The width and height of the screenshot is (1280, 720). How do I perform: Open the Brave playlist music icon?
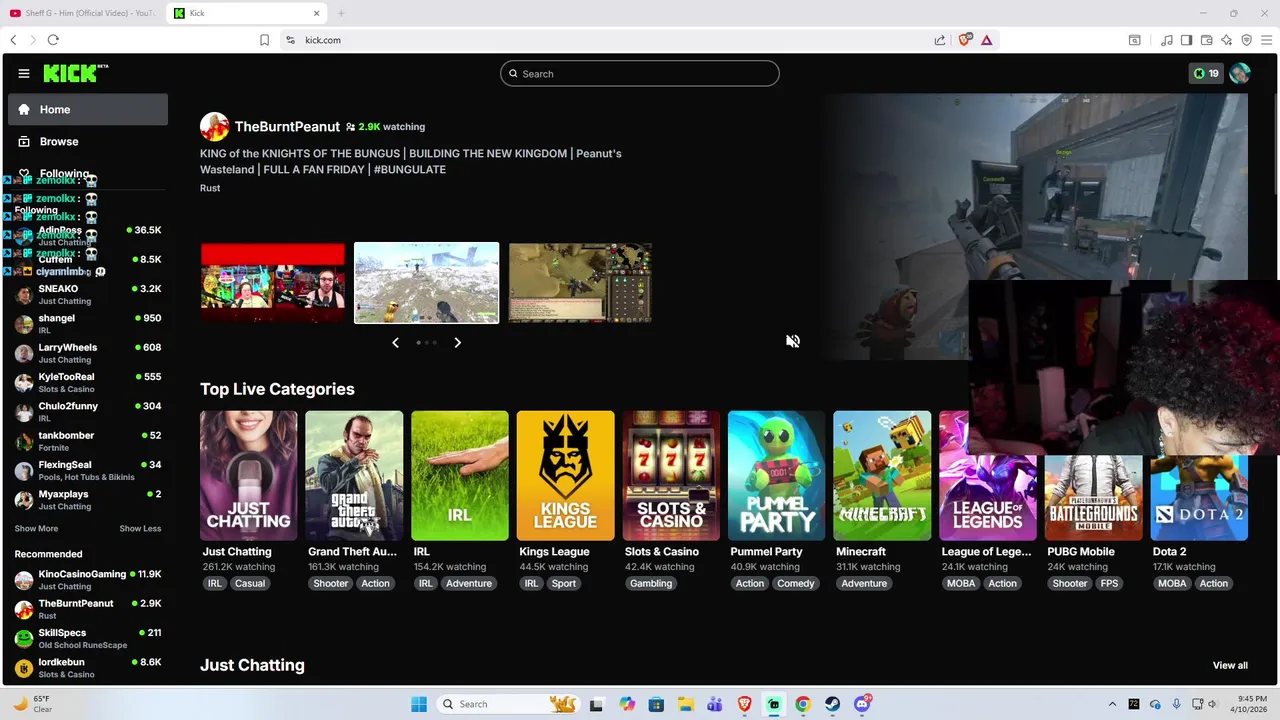(x=1167, y=40)
